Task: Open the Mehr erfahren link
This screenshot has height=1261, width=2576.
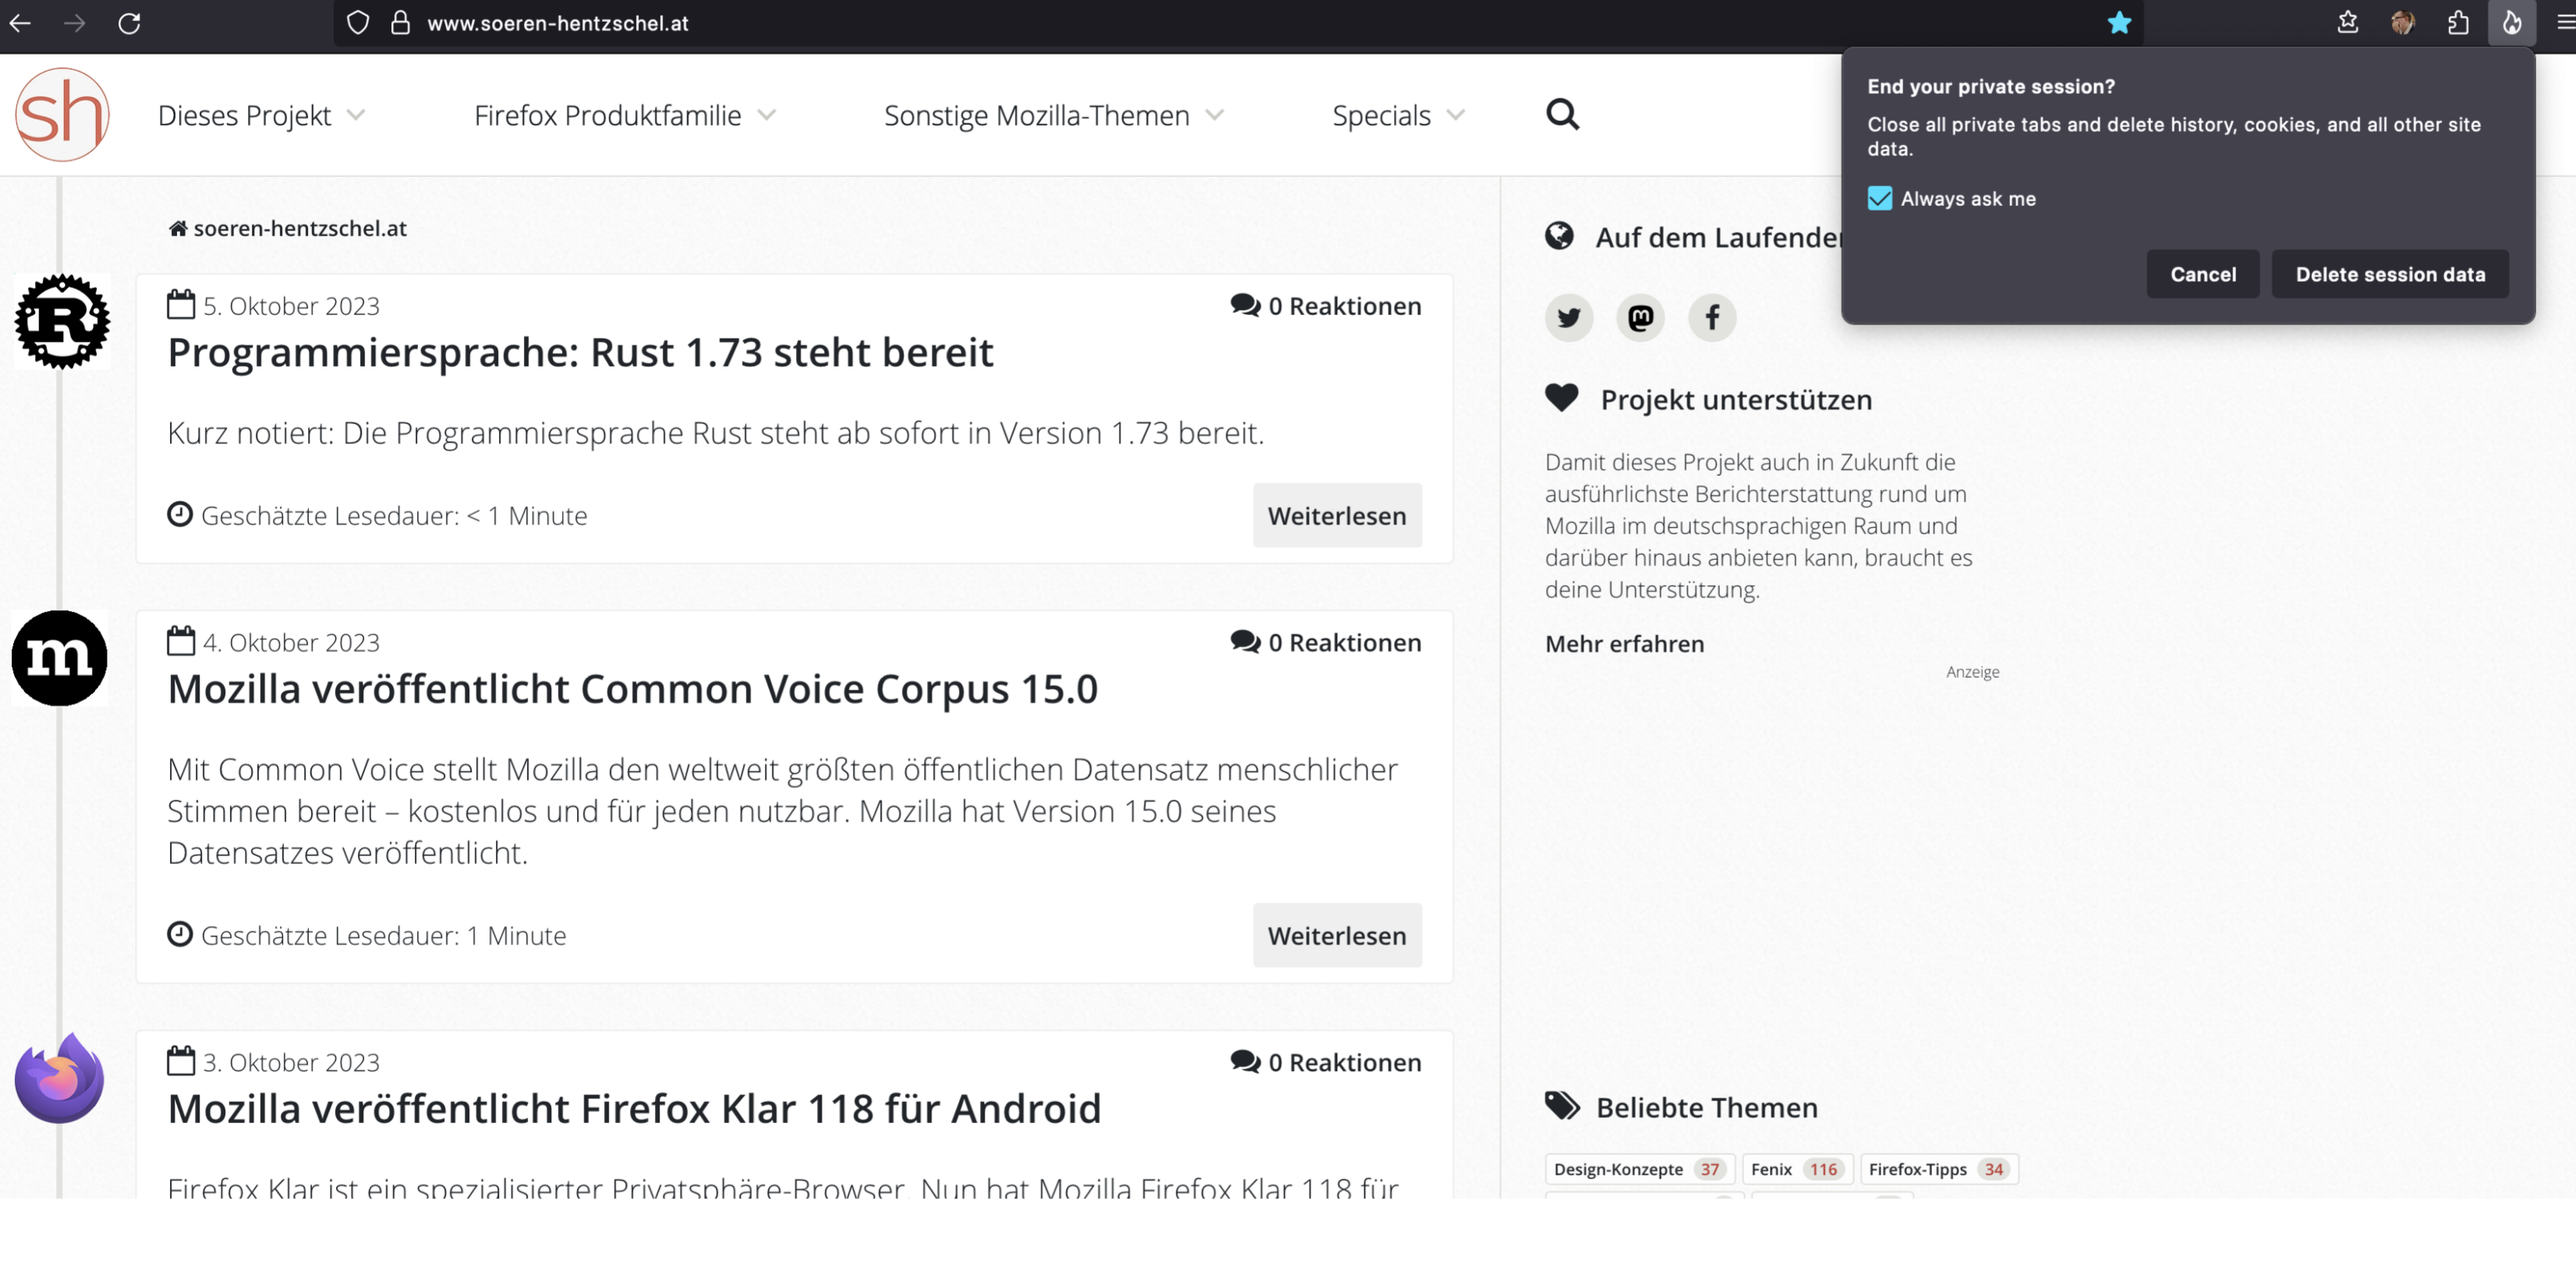Action: (1624, 644)
